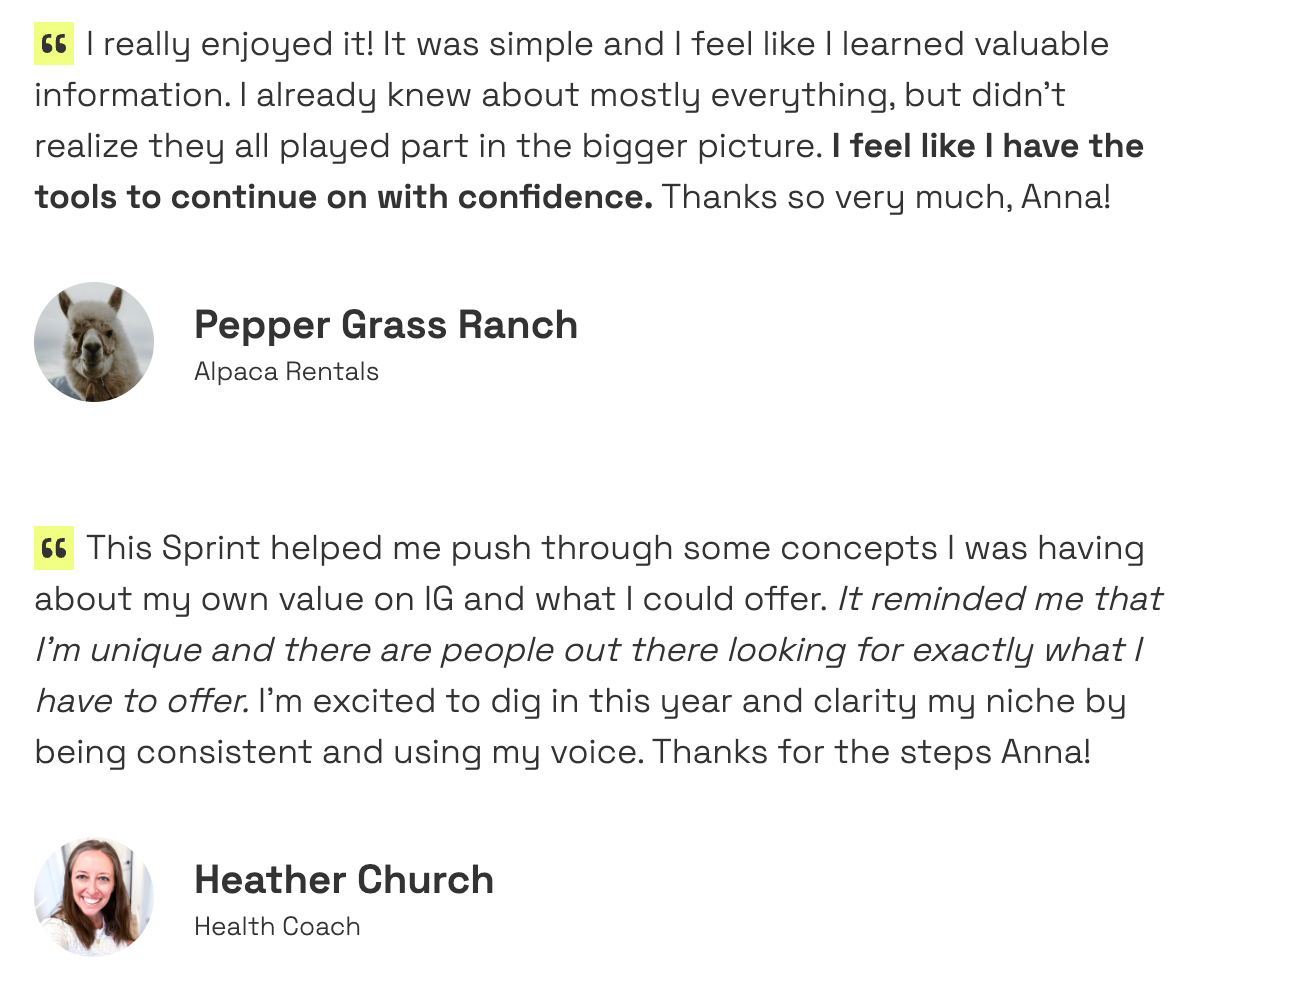The image size is (1290, 1004).
Task: Click the italic line beginning 'I'm unique and there'
Action: click(589, 651)
